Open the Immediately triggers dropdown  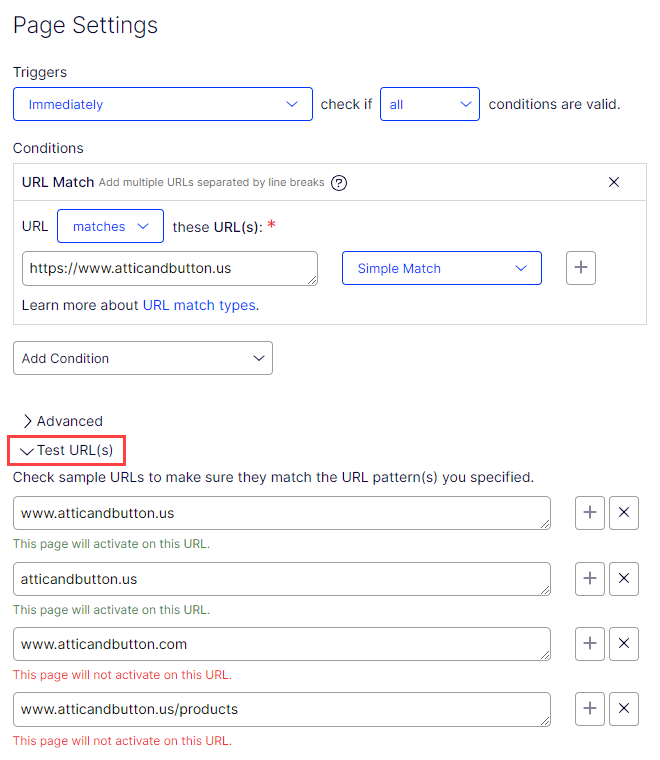click(163, 104)
